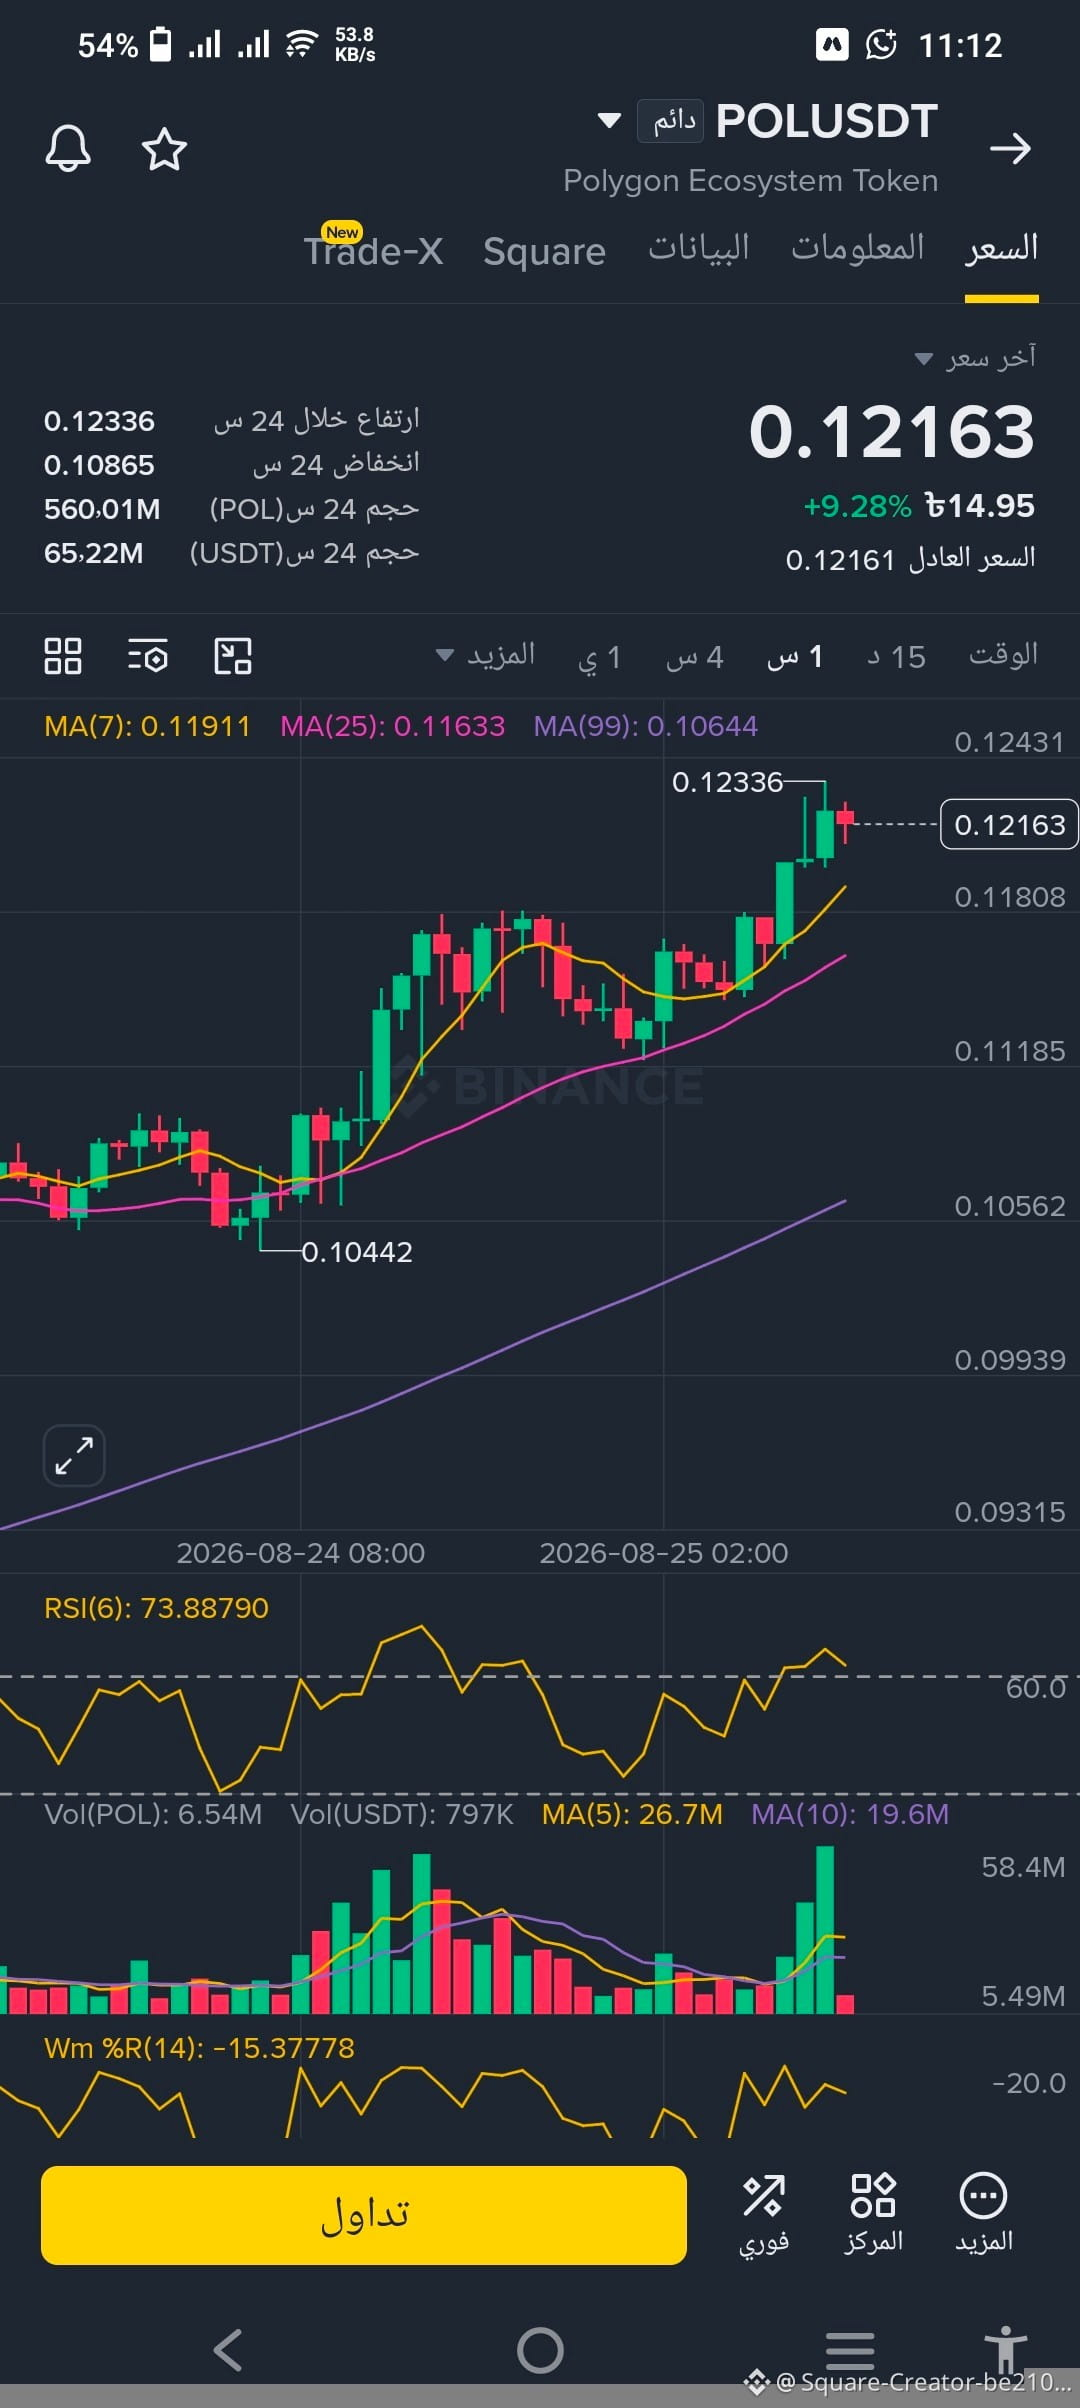Select the السعر price tab

[x=1001, y=248]
